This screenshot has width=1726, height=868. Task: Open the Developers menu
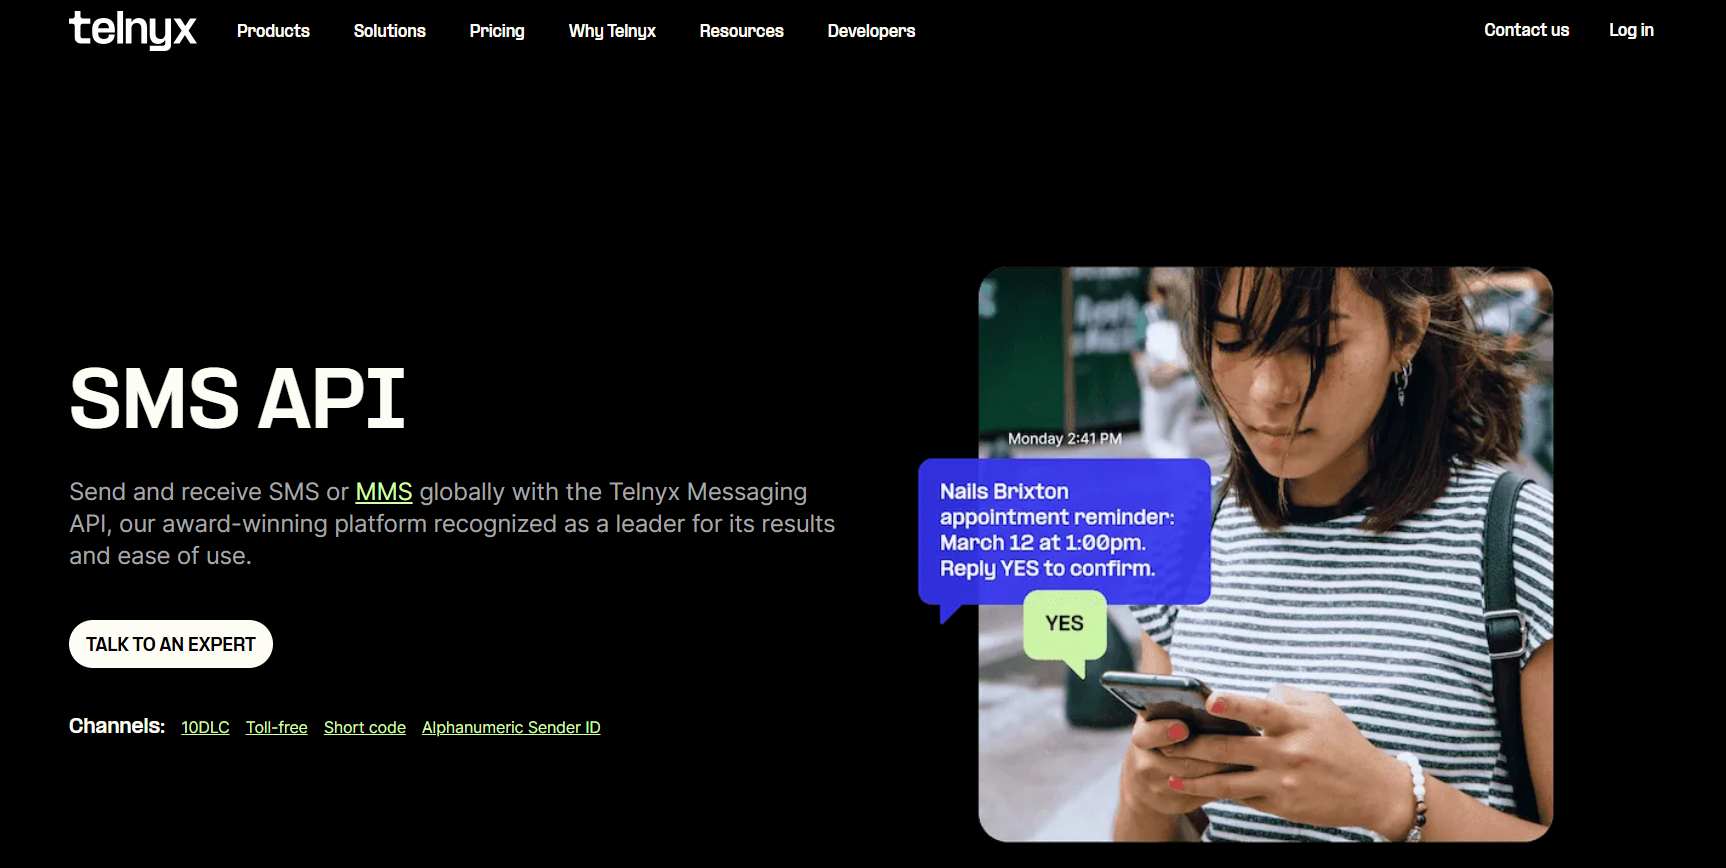[x=871, y=31]
